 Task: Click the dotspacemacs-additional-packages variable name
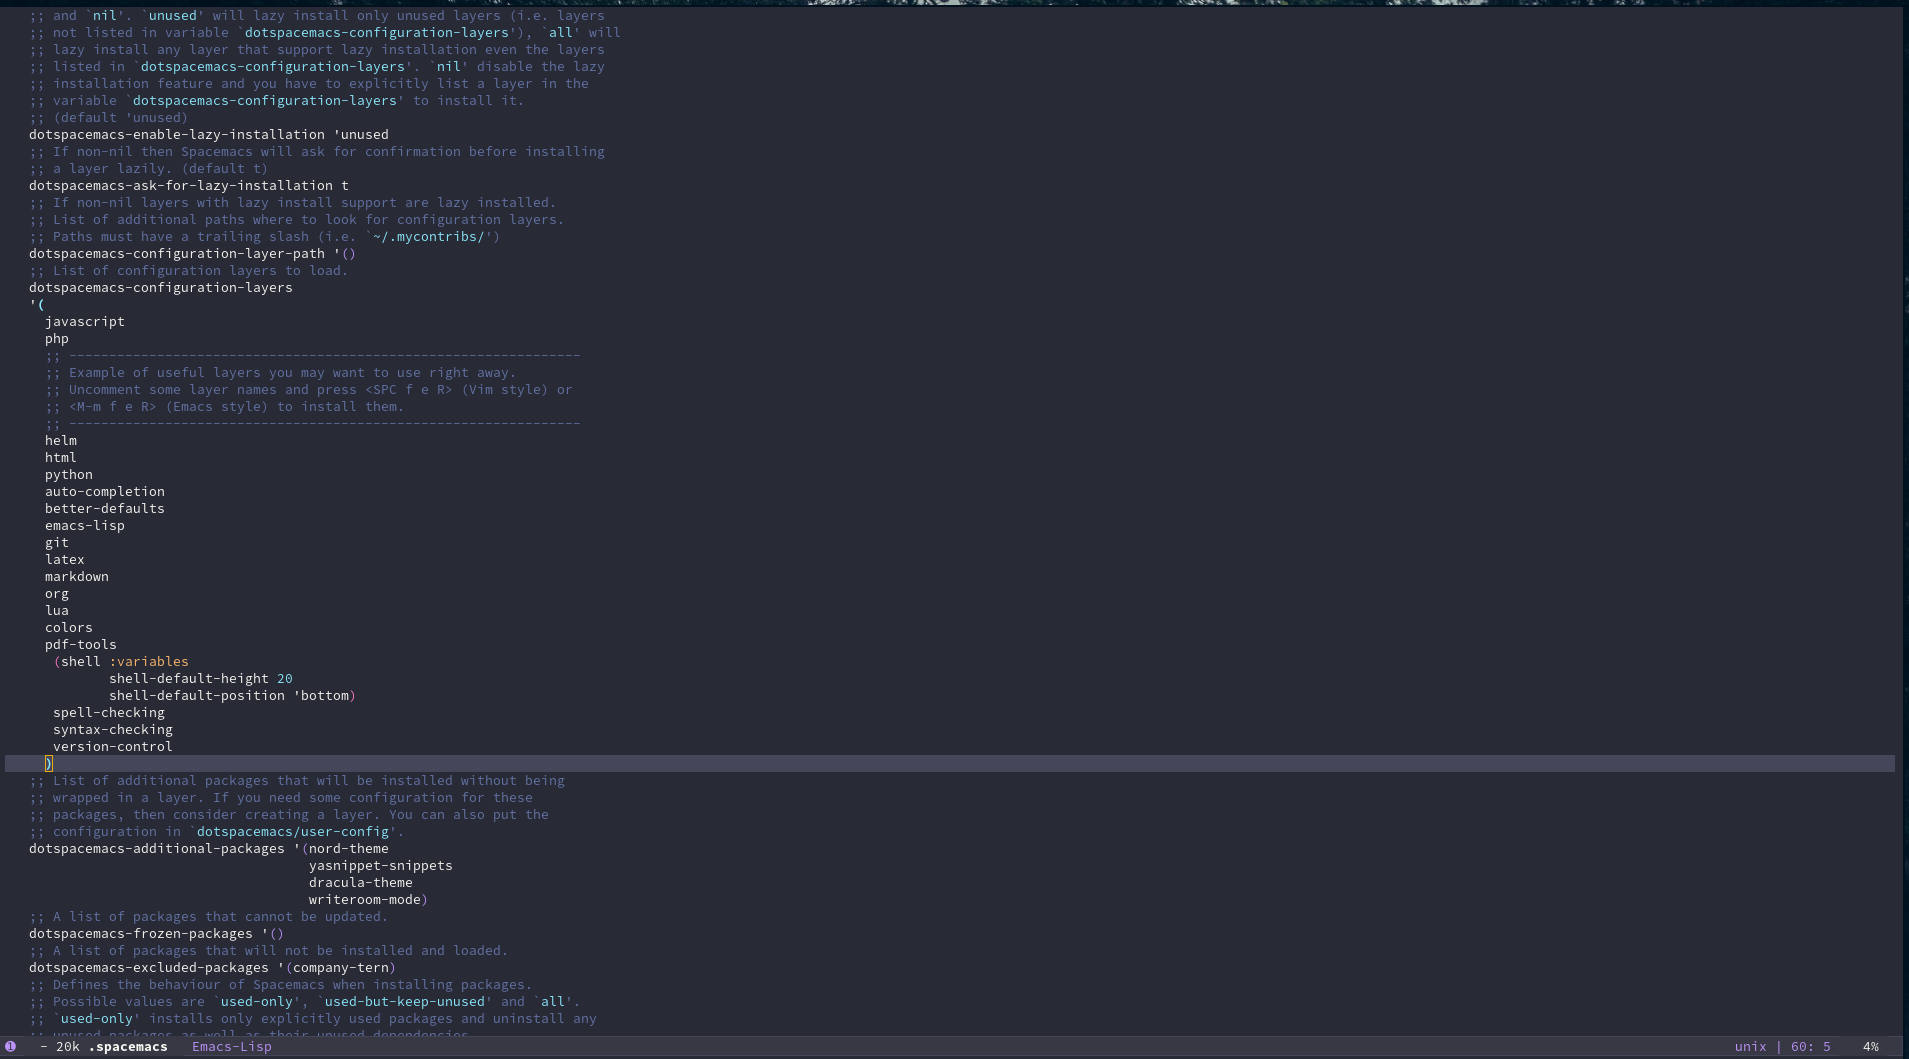point(157,848)
